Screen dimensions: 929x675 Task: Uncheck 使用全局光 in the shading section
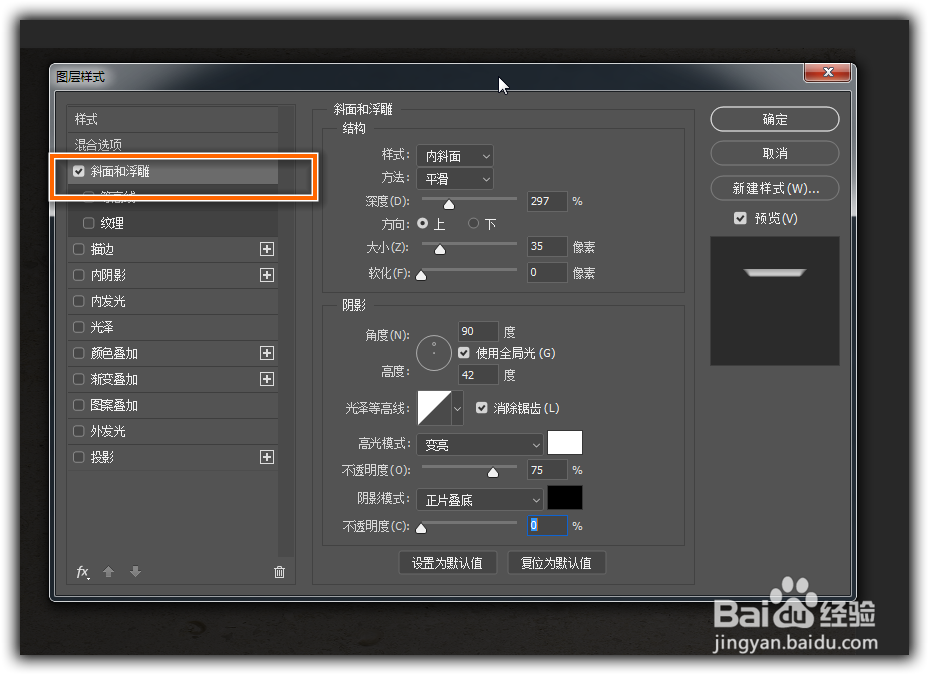pos(463,351)
